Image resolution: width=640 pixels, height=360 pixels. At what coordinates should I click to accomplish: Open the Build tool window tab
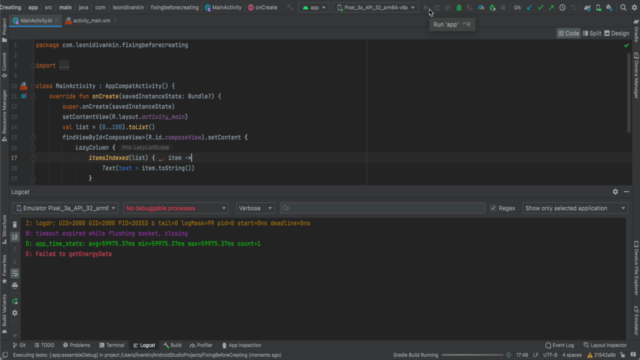[173, 345]
